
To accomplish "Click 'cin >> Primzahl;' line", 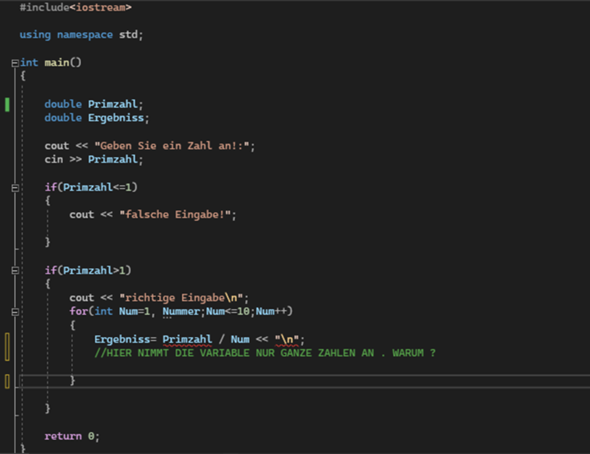I will point(94,159).
